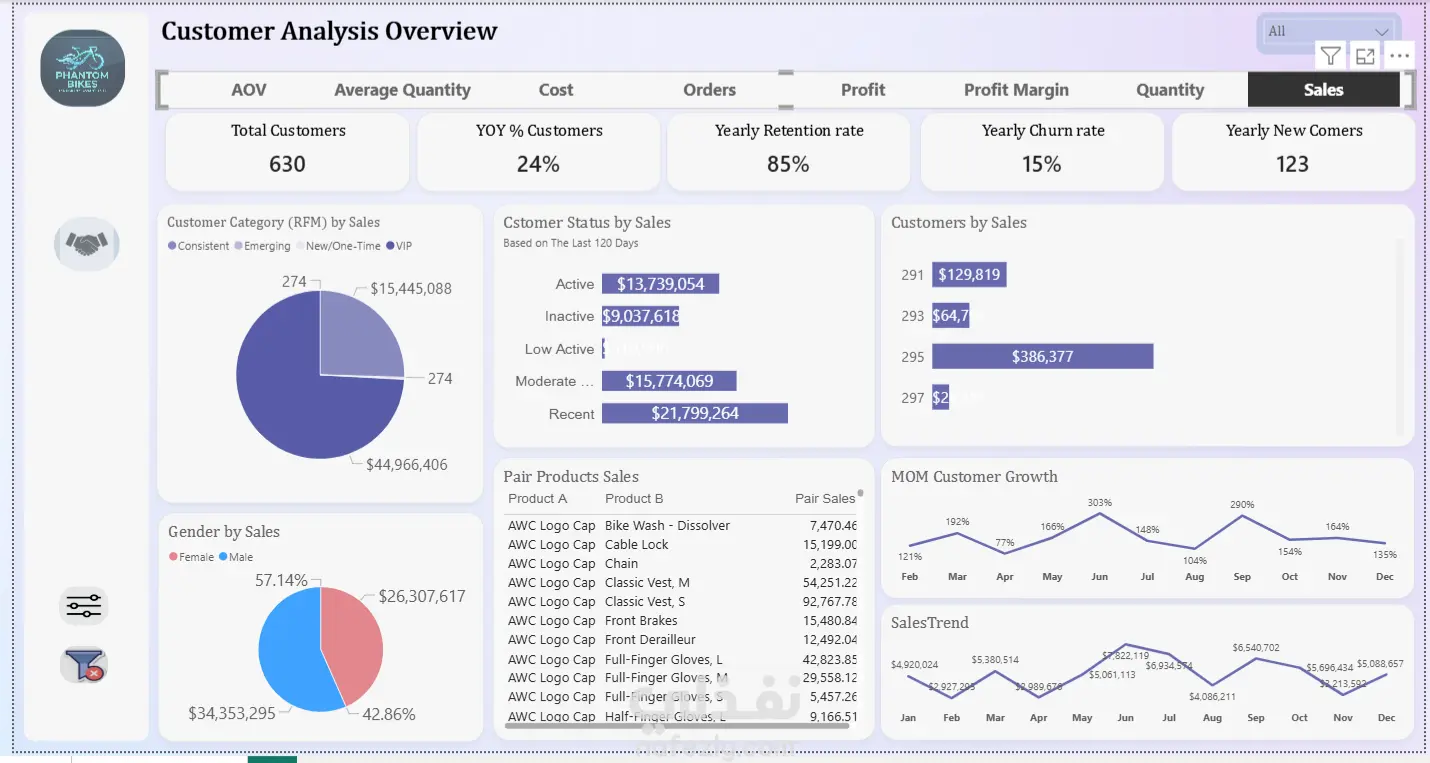Viewport: 1430px width, 763px height.
Task: Switch to the Profit Margin metric
Action: coord(1016,90)
